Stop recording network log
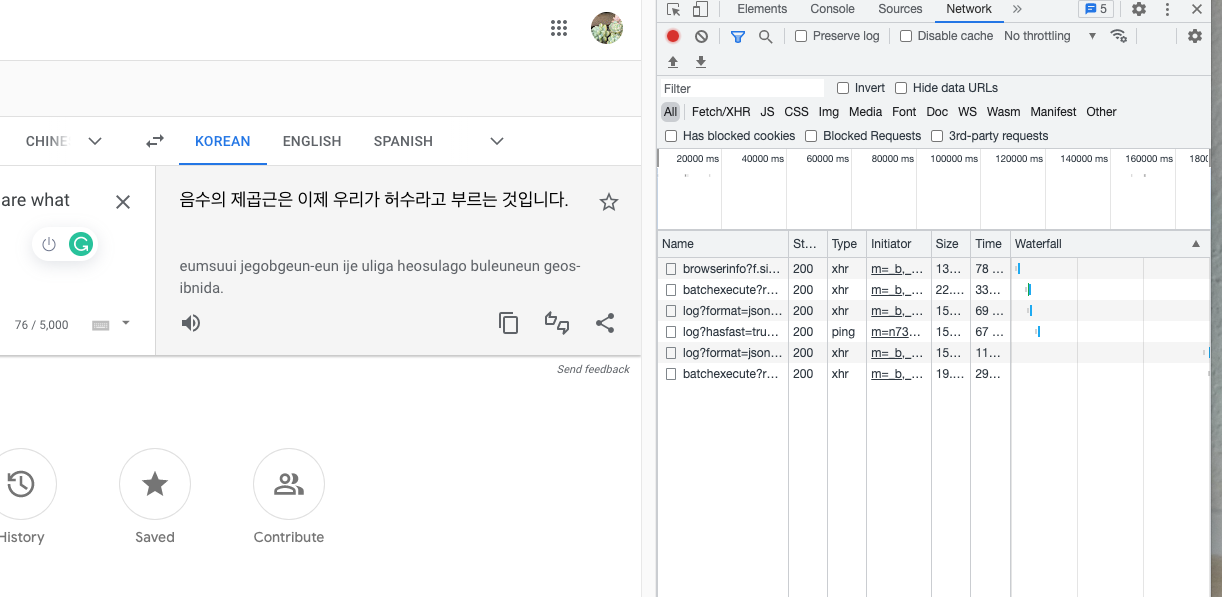The height and width of the screenshot is (597, 1222). coord(673,36)
